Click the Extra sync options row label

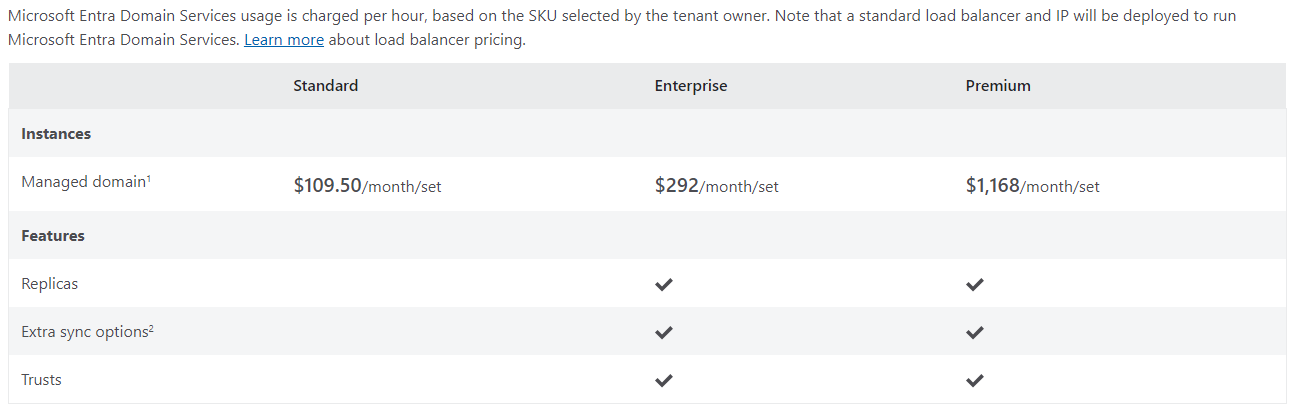(x=85, y=332)
